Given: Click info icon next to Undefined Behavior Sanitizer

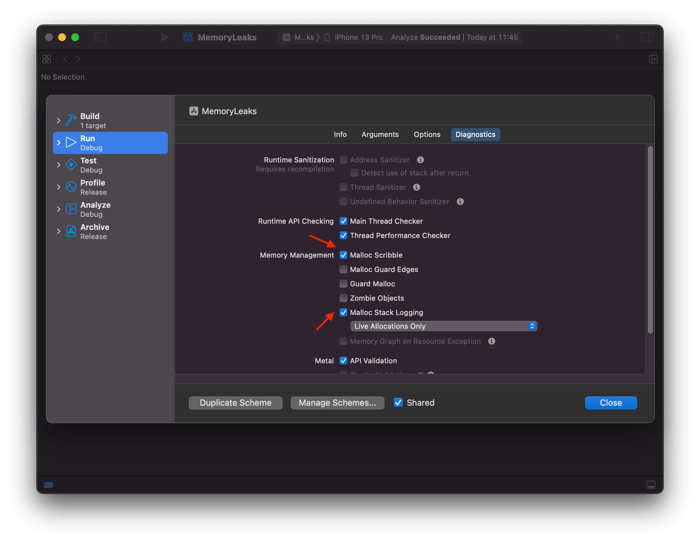Looking at the screenshot, I should (x=460, y=201).
